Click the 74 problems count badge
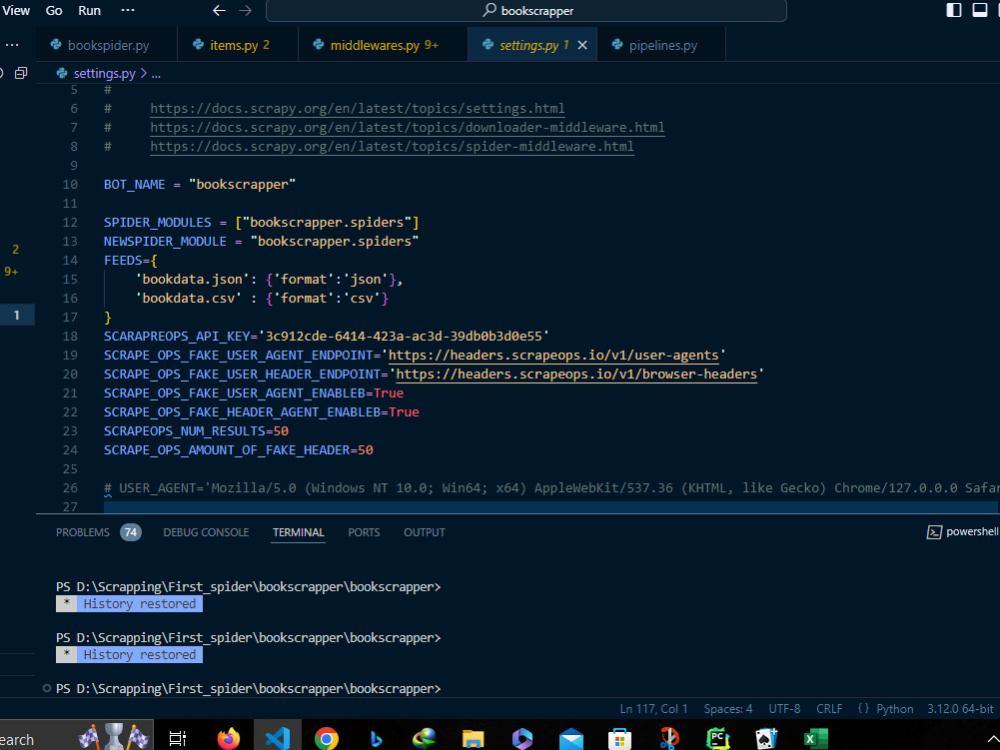Viewport: 1000px width, 750px height. (x=131, y=533)
